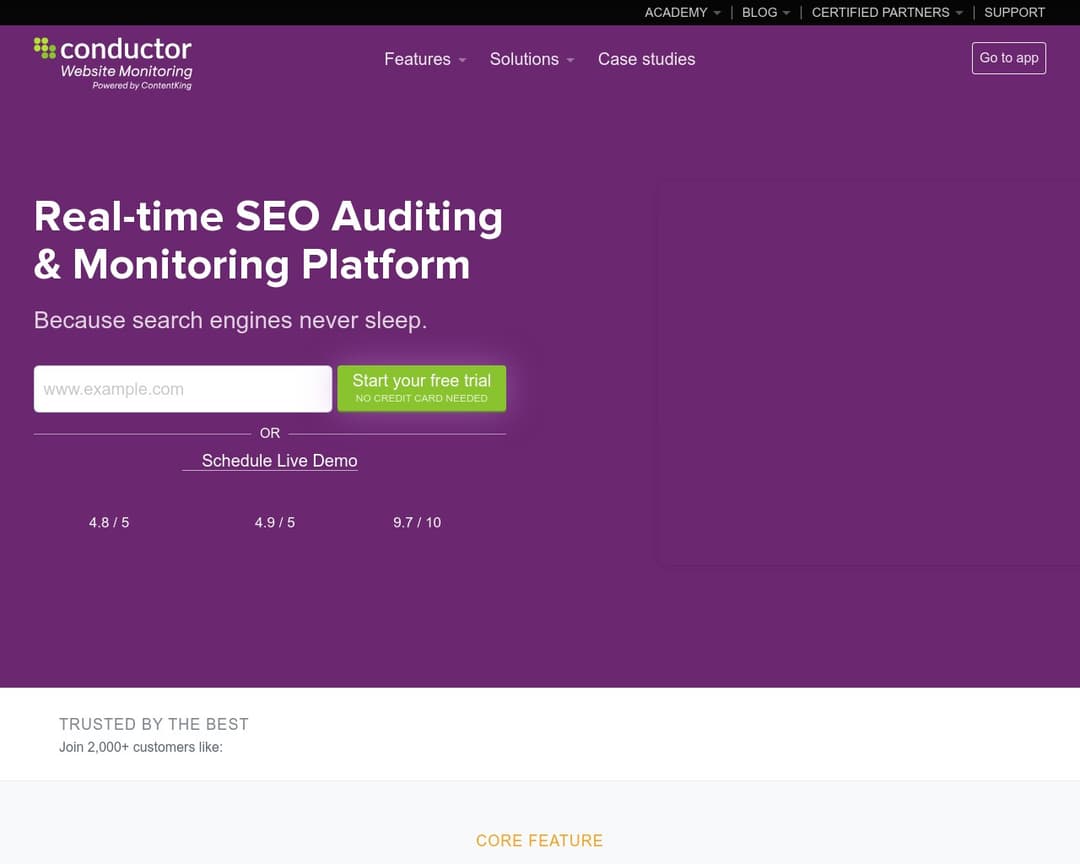Open the Certified Partners menu
Screen dimensions: 1080x864
coord(880,13)
